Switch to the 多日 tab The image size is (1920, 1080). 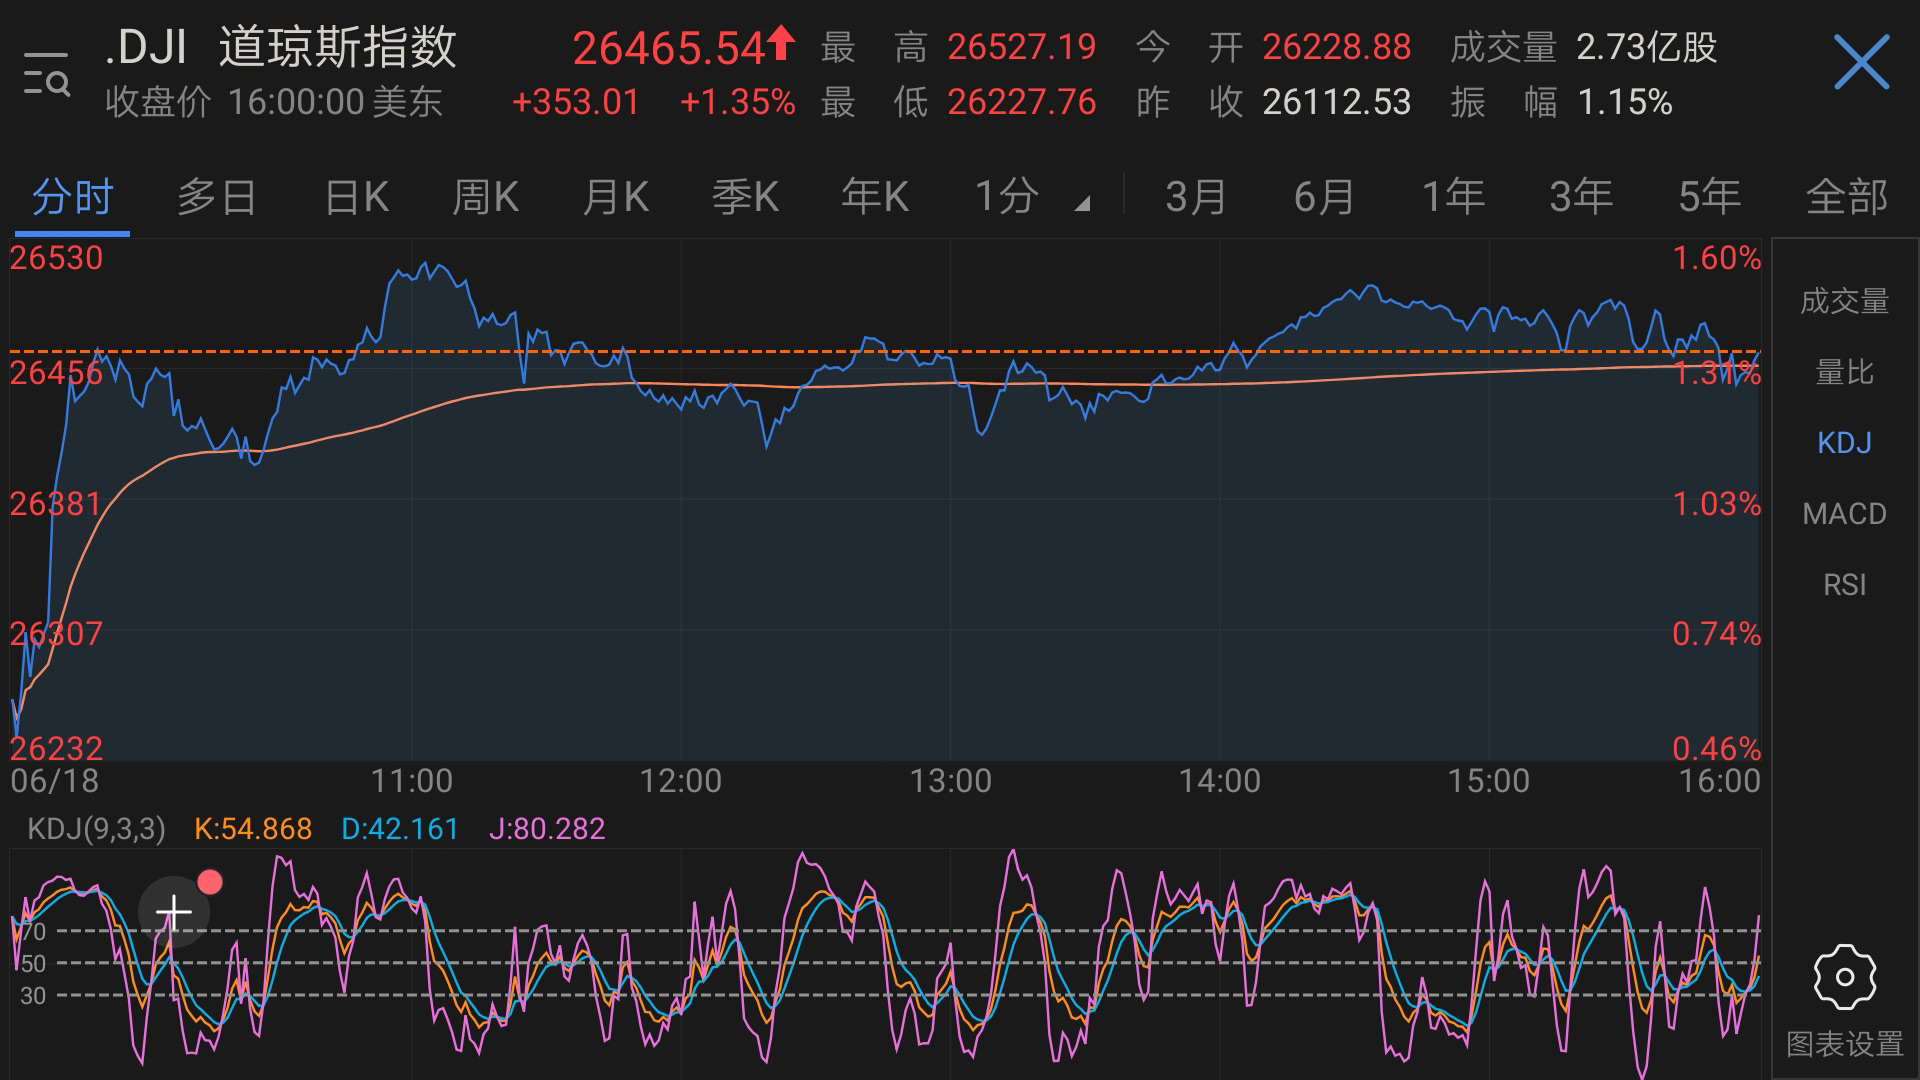(x=216, y=197)
